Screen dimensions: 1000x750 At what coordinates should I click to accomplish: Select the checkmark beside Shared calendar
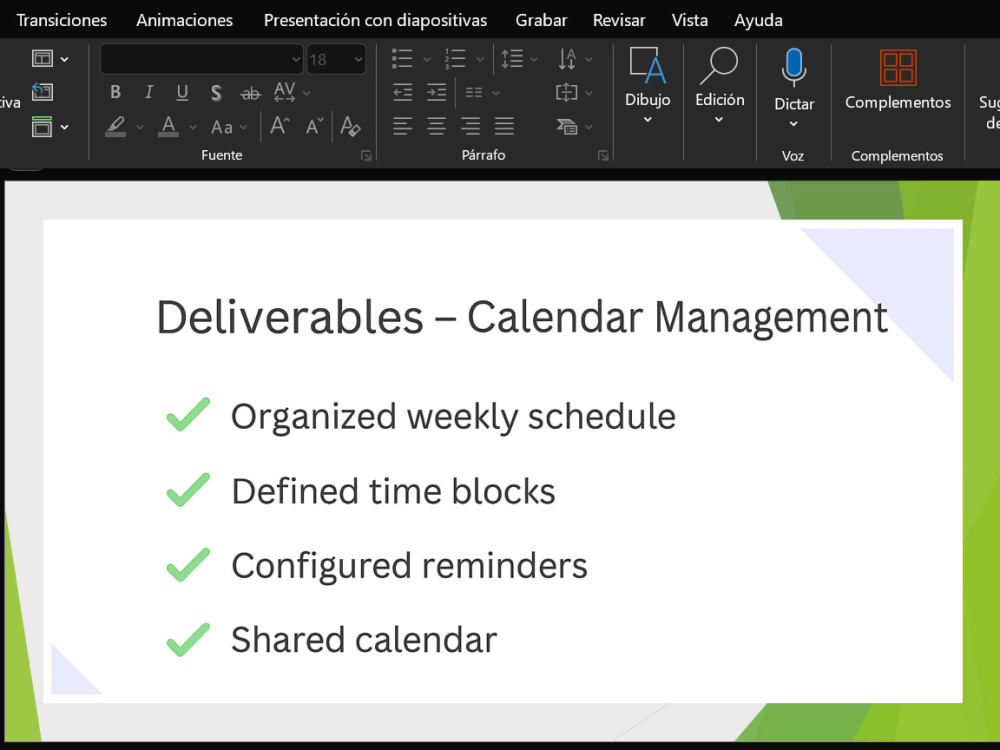pos(188,639)
